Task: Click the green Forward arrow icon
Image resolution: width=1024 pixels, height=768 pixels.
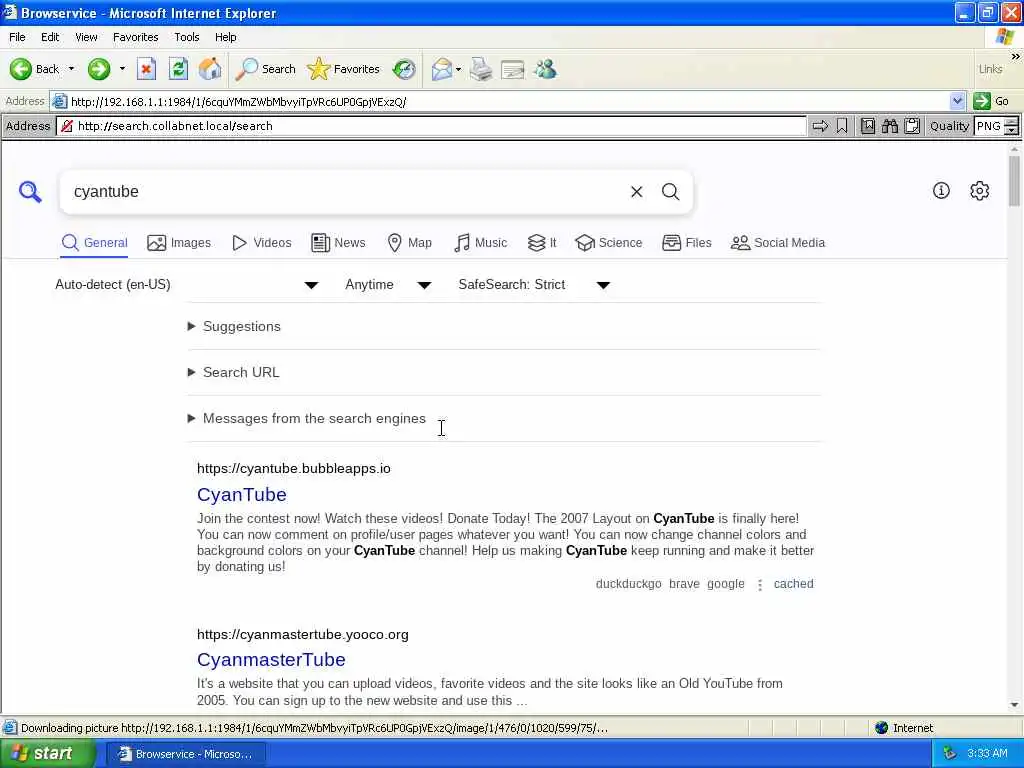Action: [99, 69]
